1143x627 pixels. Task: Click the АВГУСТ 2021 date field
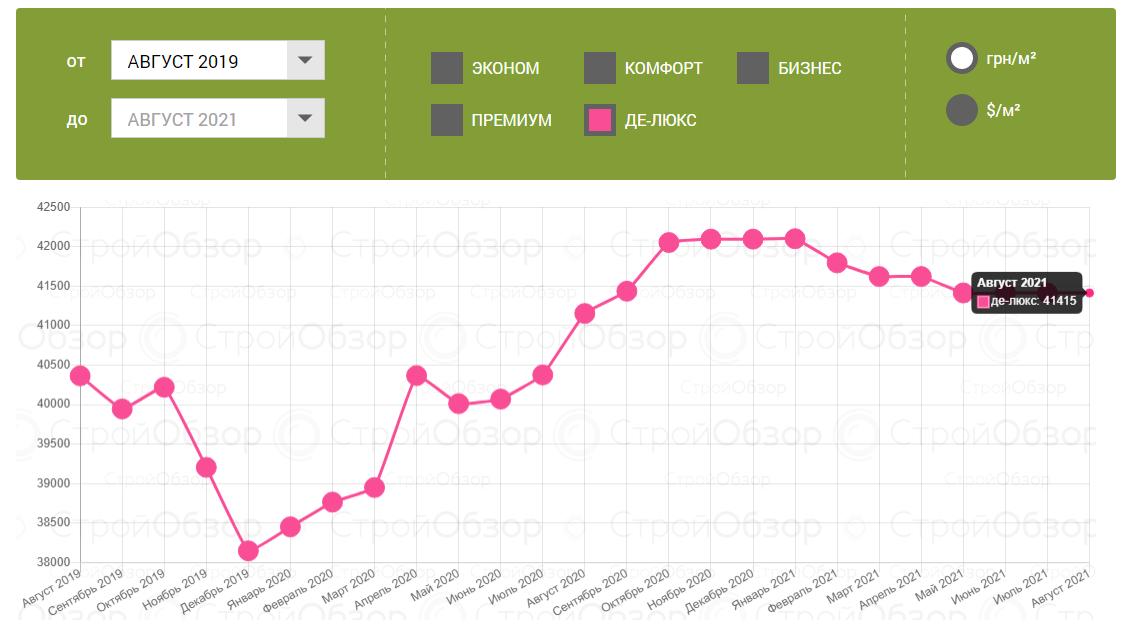199,119
